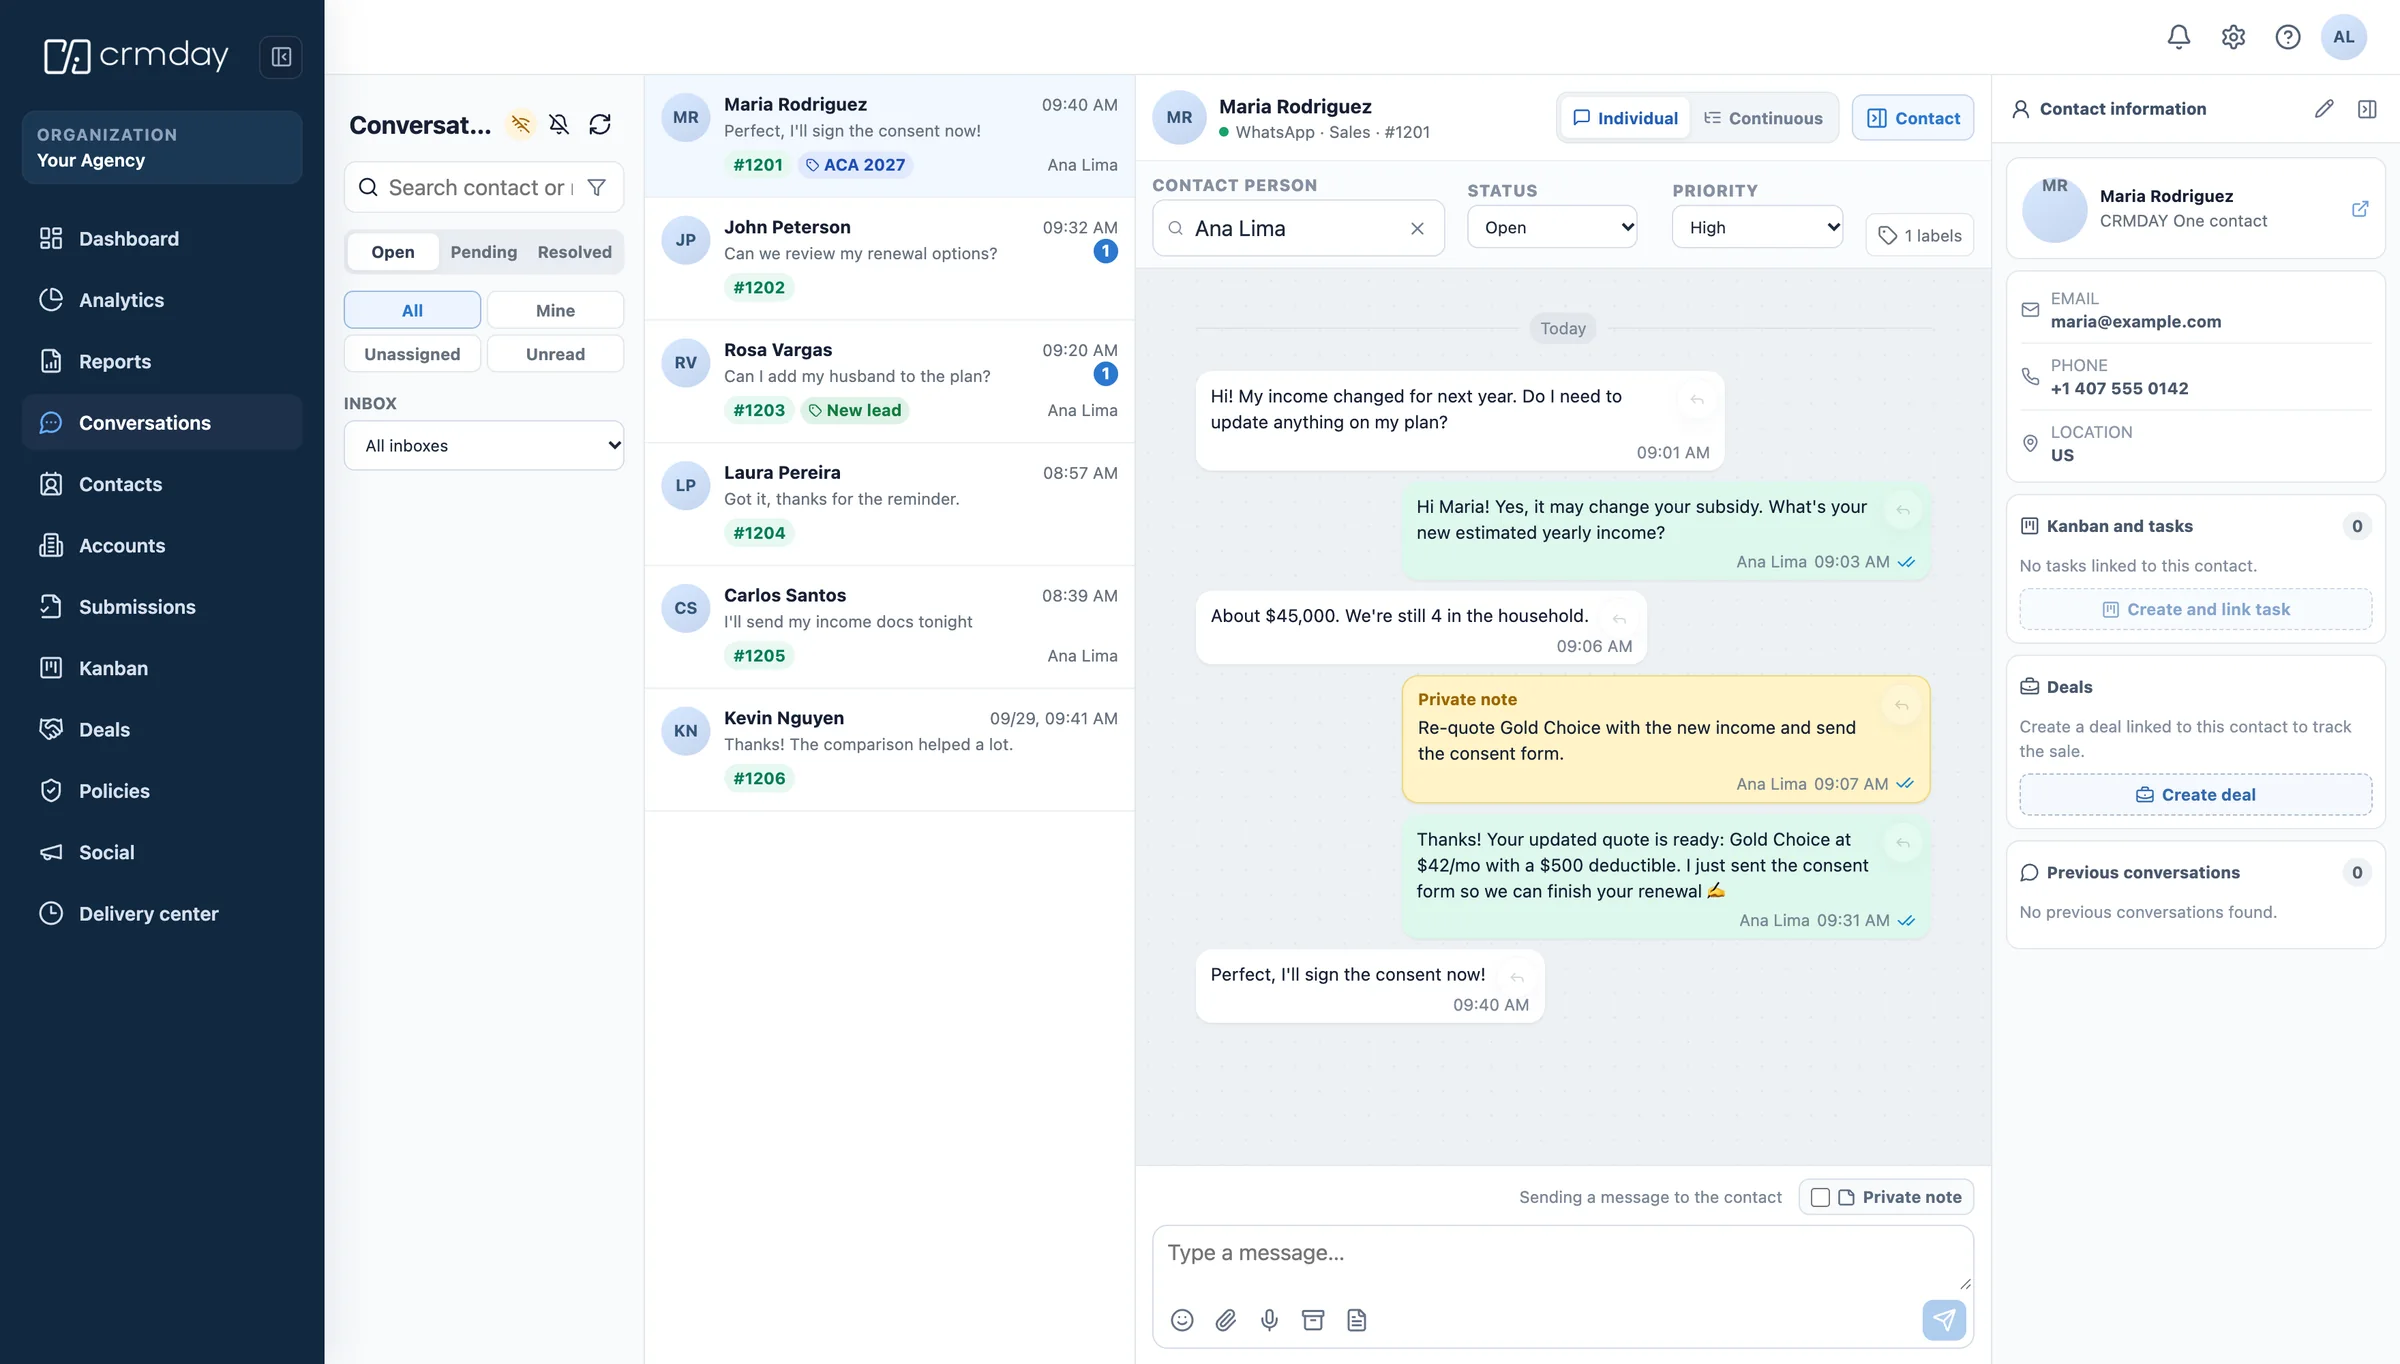Open the help question mark icon
The image size is (2400, 1364).
[2288, 37]
